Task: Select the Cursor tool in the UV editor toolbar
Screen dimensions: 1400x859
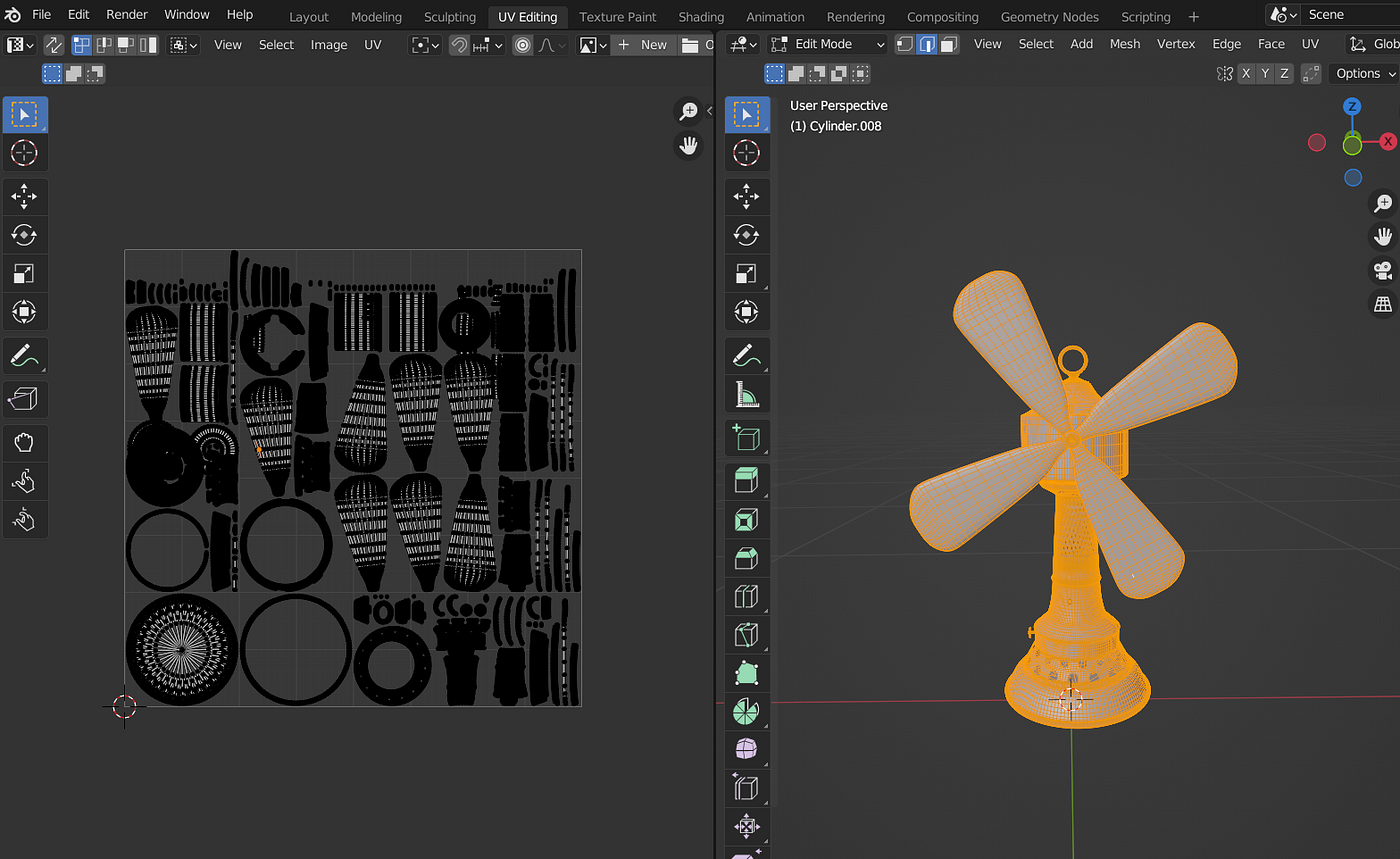Action: (x=24, y=153)
